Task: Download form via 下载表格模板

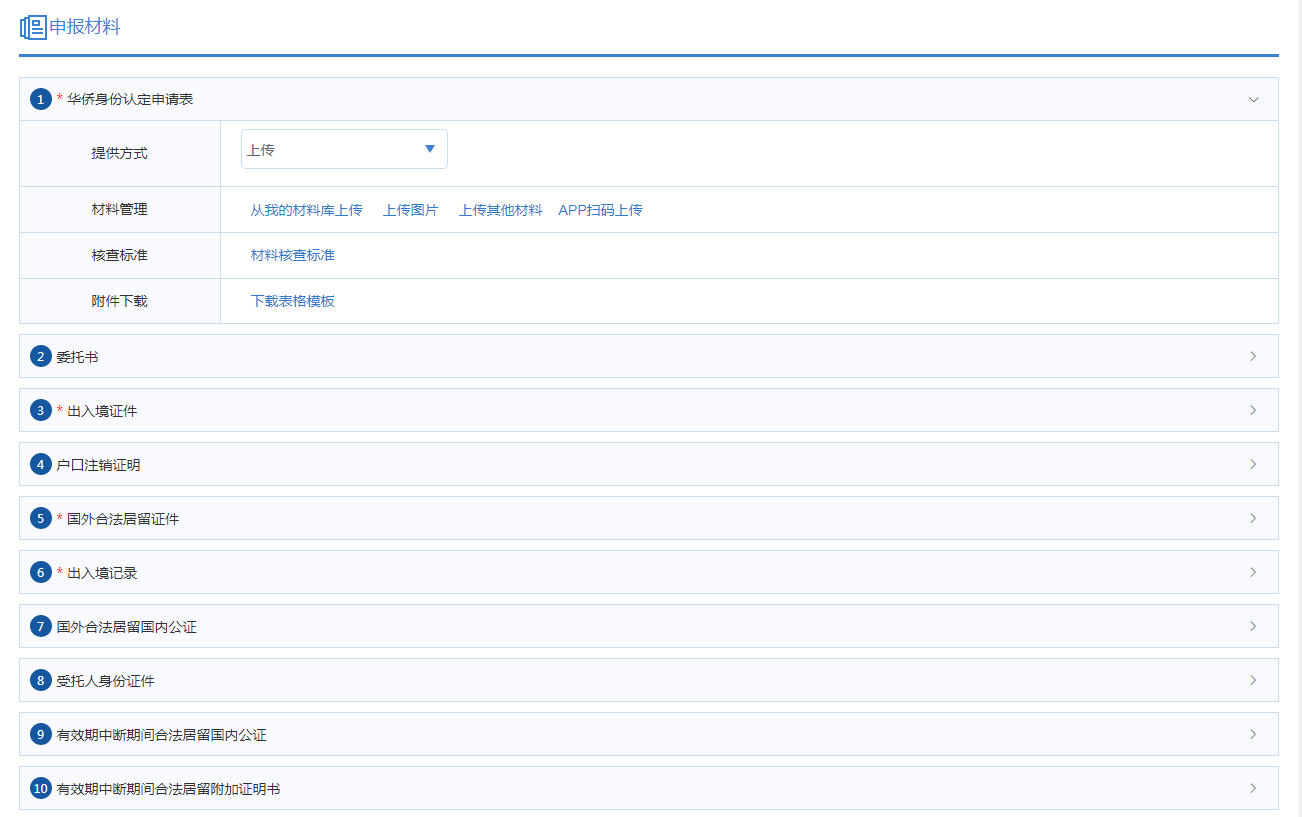Action: [x=292, y=301]
